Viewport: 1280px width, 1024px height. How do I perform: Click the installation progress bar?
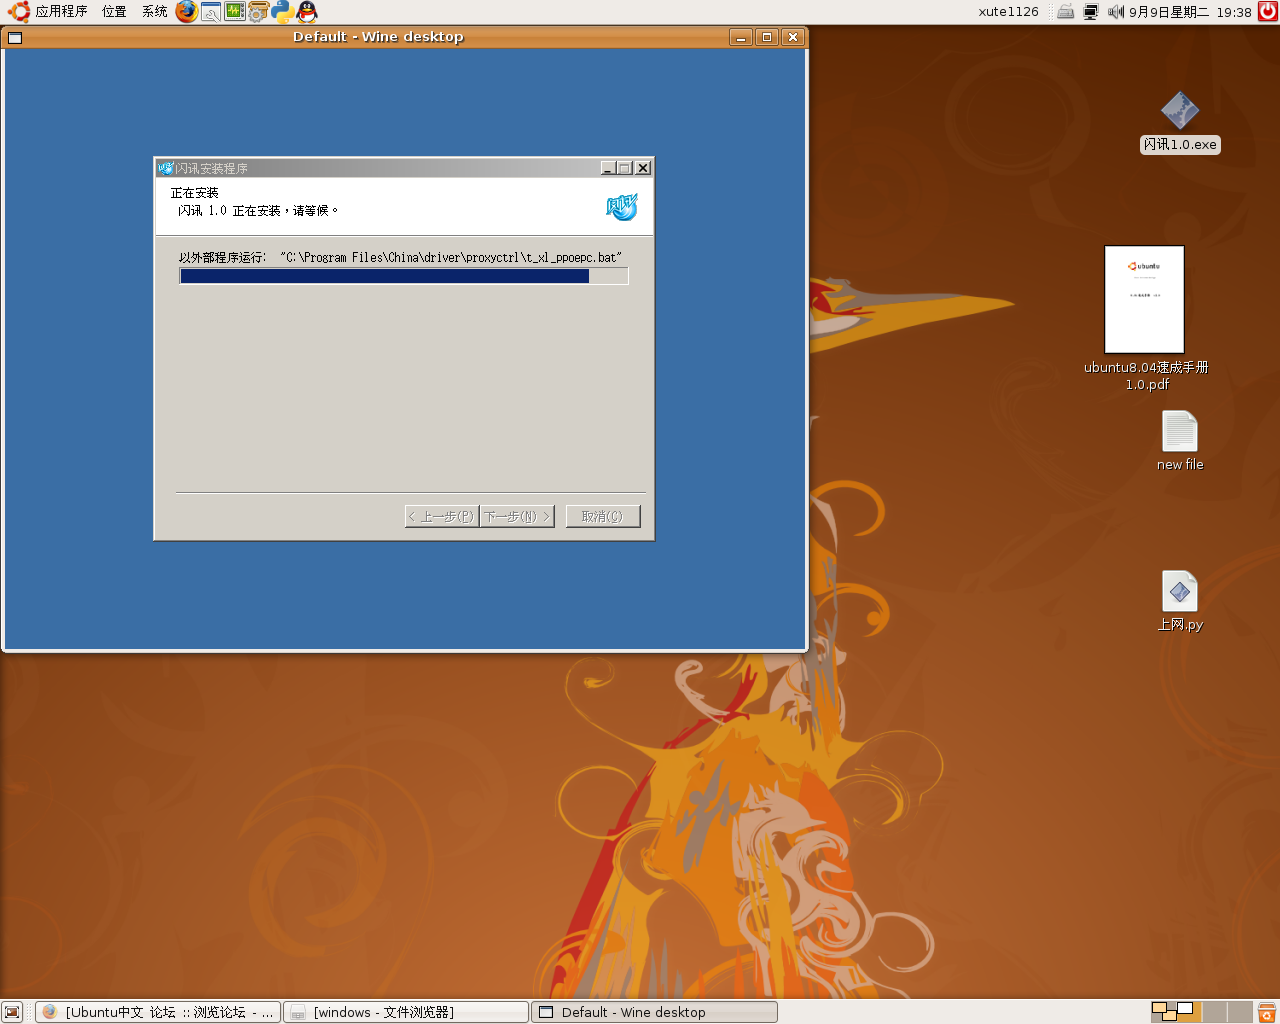(x=404, y=276)
